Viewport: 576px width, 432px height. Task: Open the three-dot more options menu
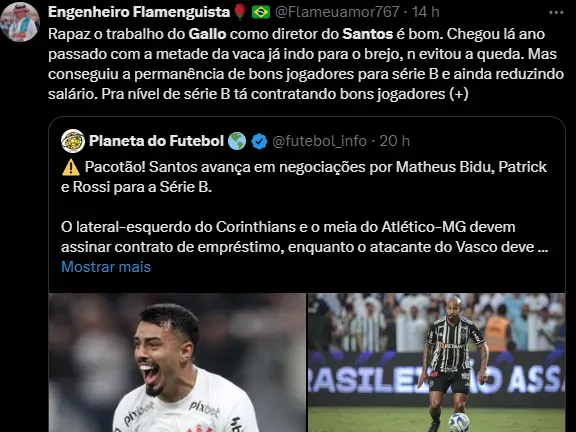coord(556,12)
